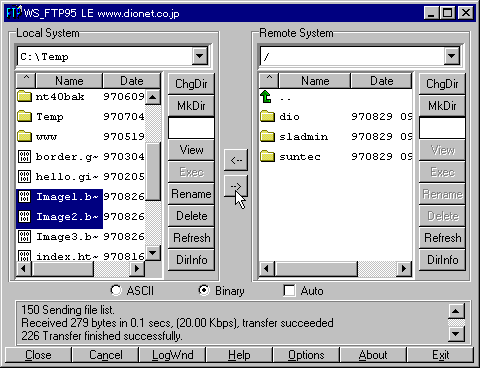Screen dimensions: 480x368
Task: Open the remote directory path dropdown
Action: 452,56
